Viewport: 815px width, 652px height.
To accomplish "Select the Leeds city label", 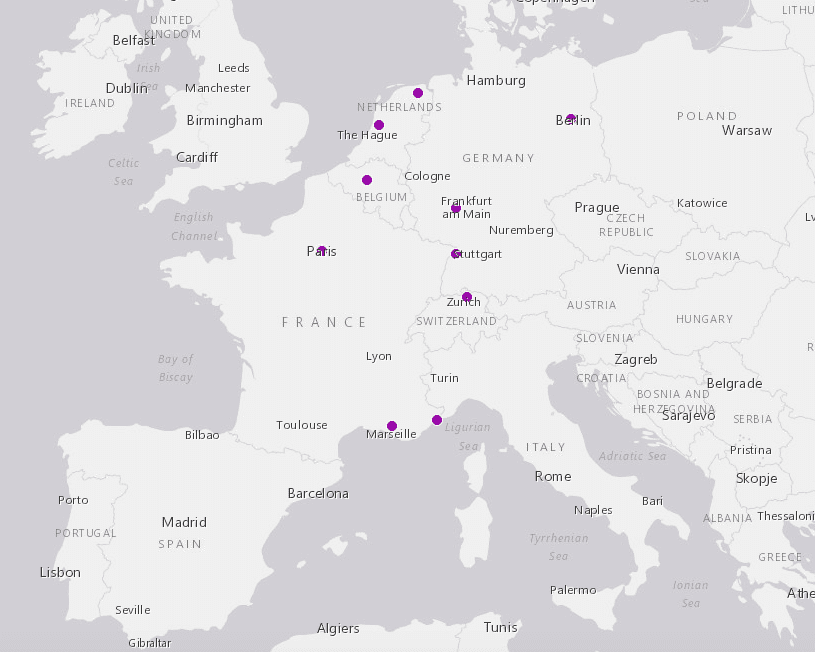I will pos(233,68).
